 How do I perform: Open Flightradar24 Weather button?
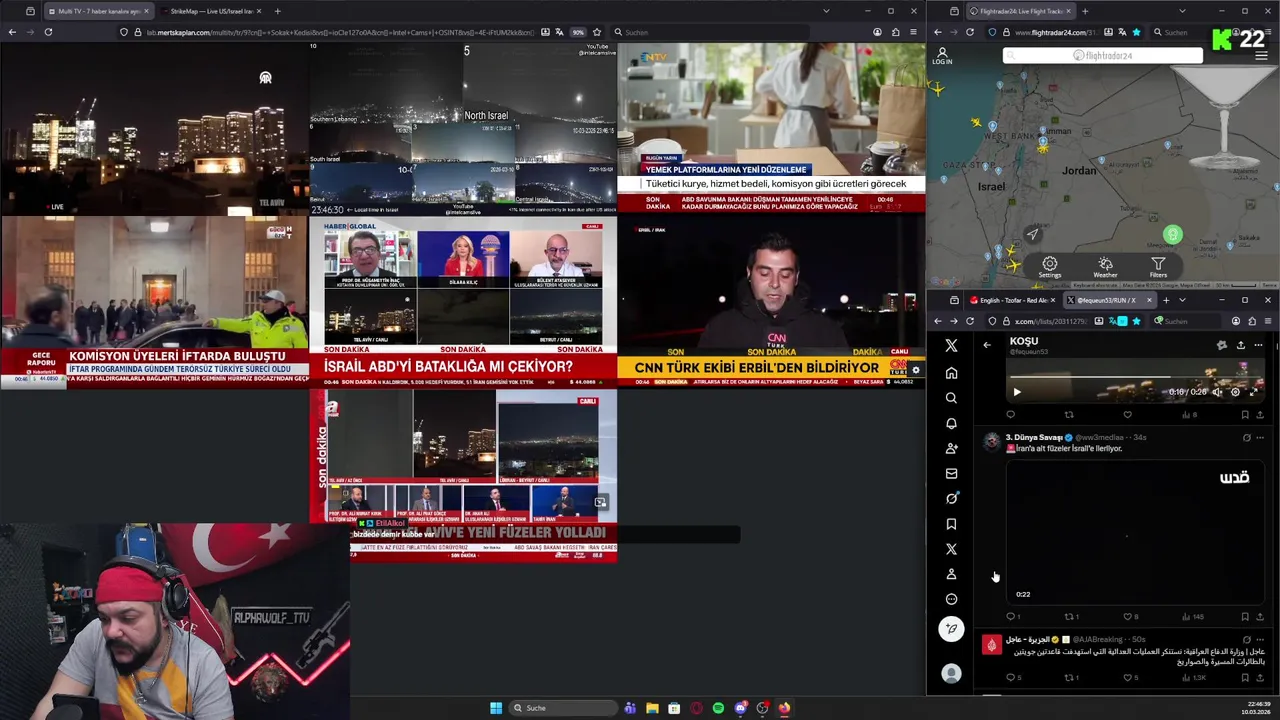click(1105, 268)
